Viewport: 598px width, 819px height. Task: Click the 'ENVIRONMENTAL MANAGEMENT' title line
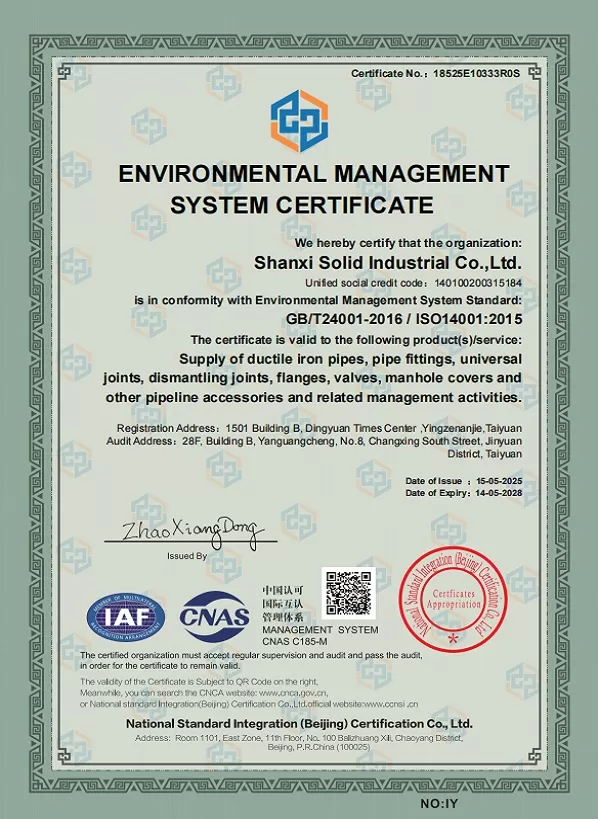tap(313, 173)
